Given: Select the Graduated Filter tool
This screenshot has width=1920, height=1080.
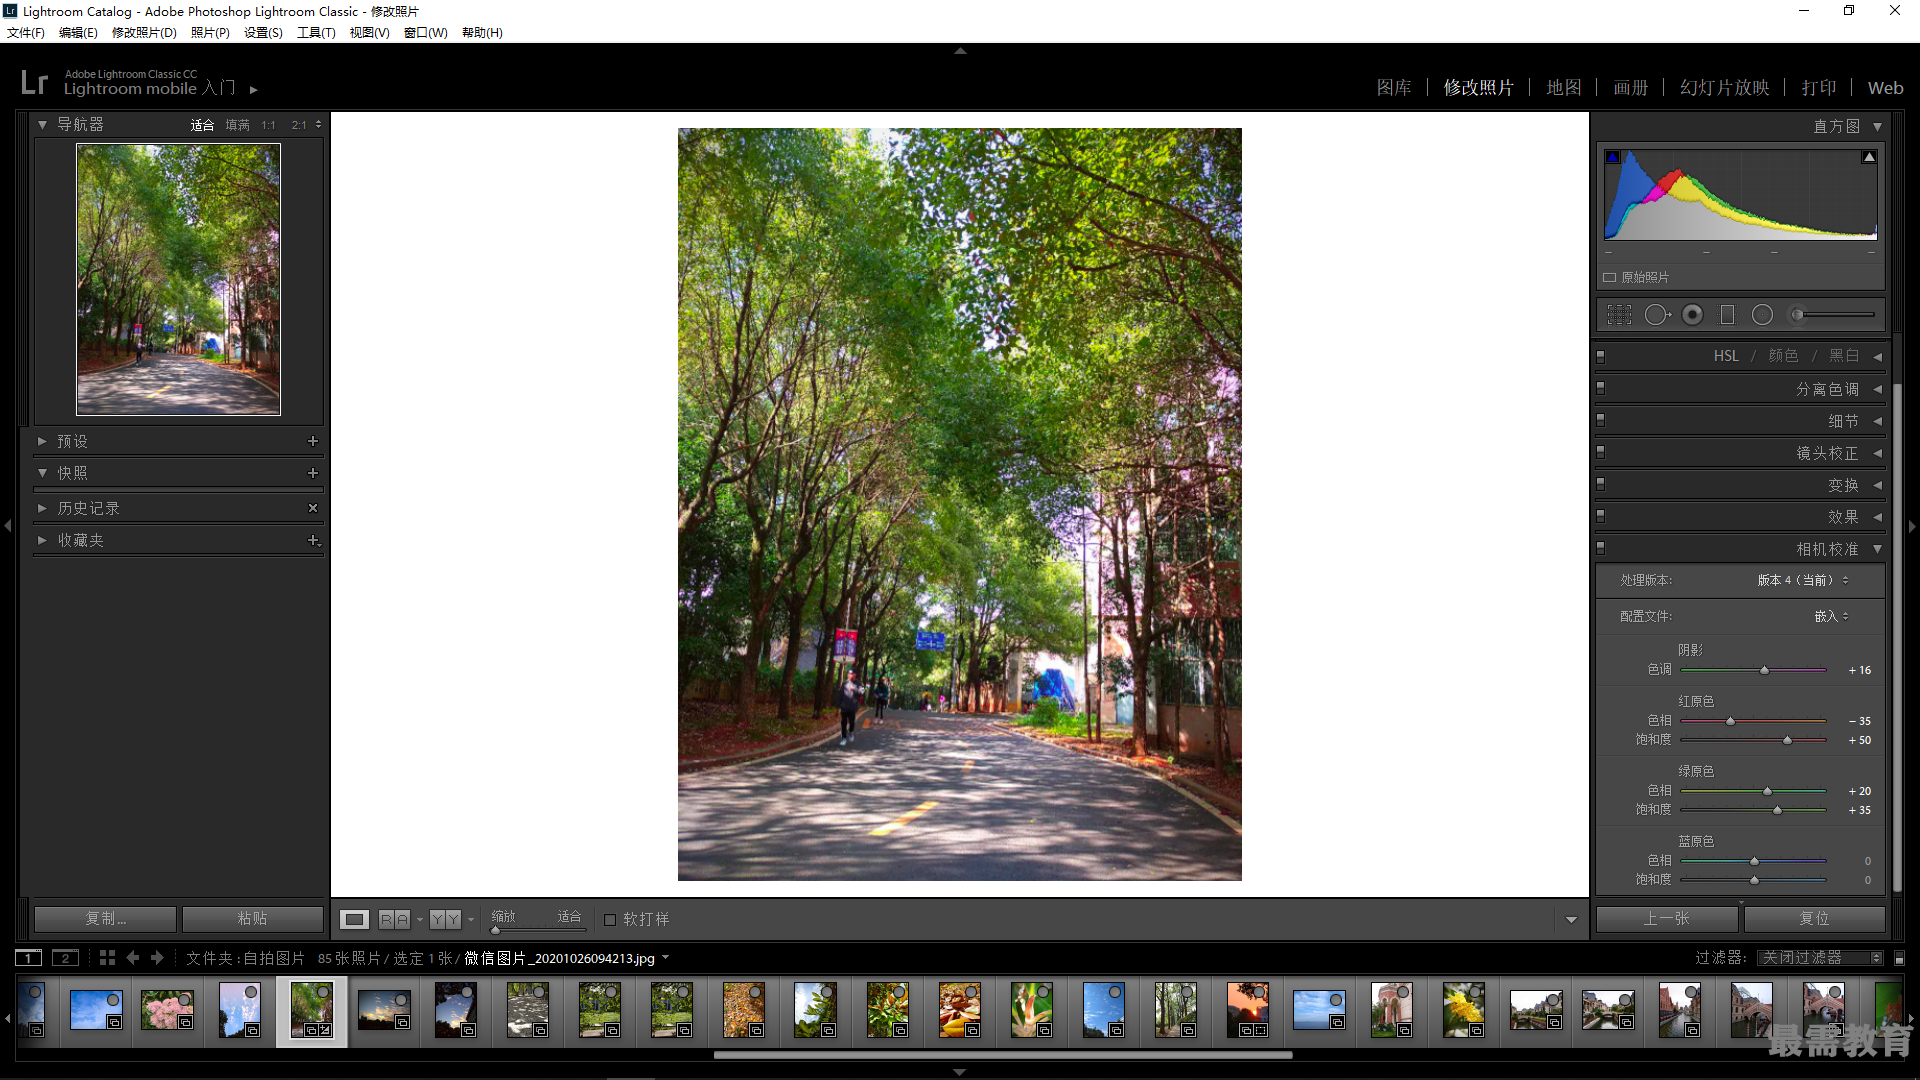Looking at the screenshot, I should point(1727,315).
